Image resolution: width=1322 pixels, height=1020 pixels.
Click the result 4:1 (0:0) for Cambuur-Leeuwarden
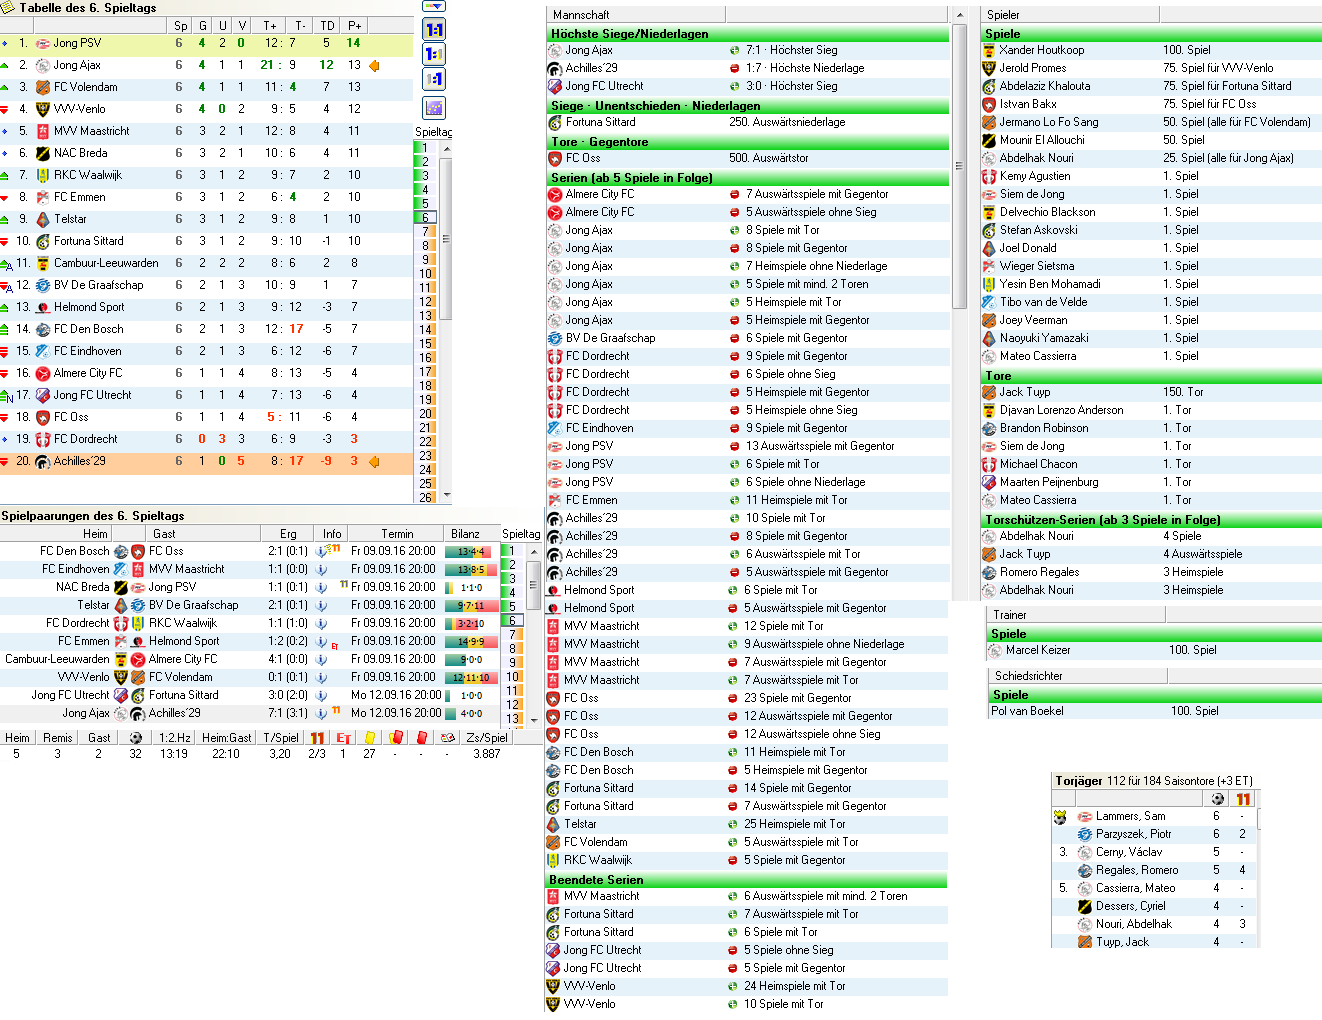[288, 659]
